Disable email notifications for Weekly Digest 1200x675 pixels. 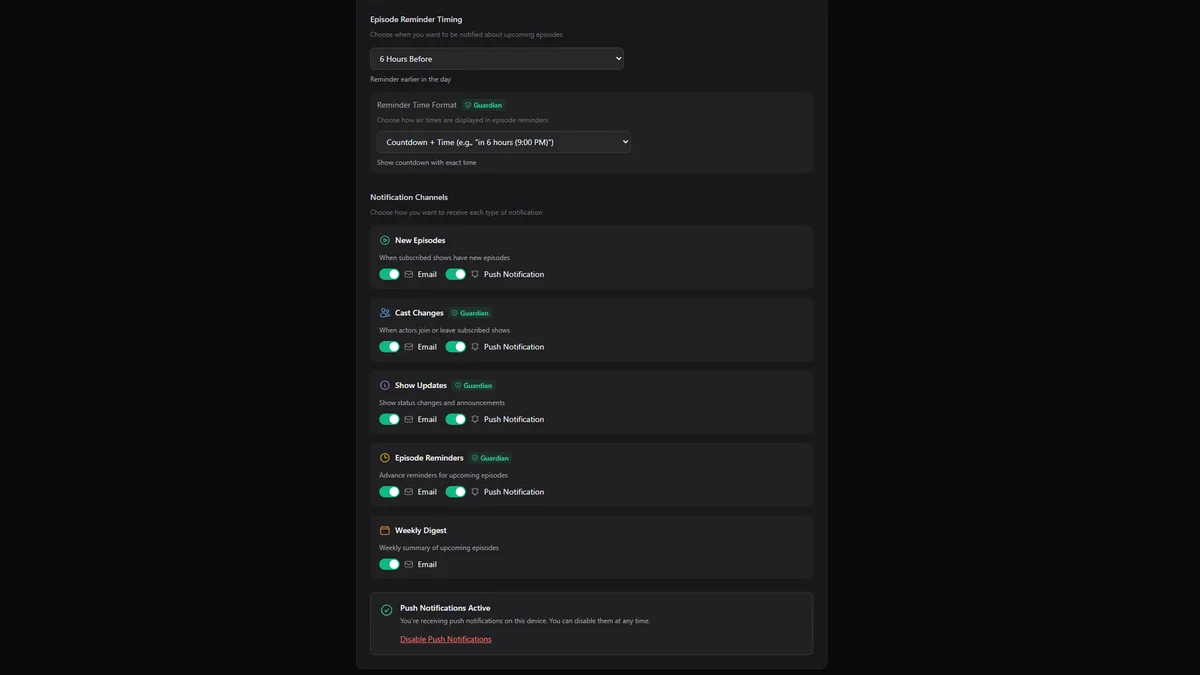point(390,564)
